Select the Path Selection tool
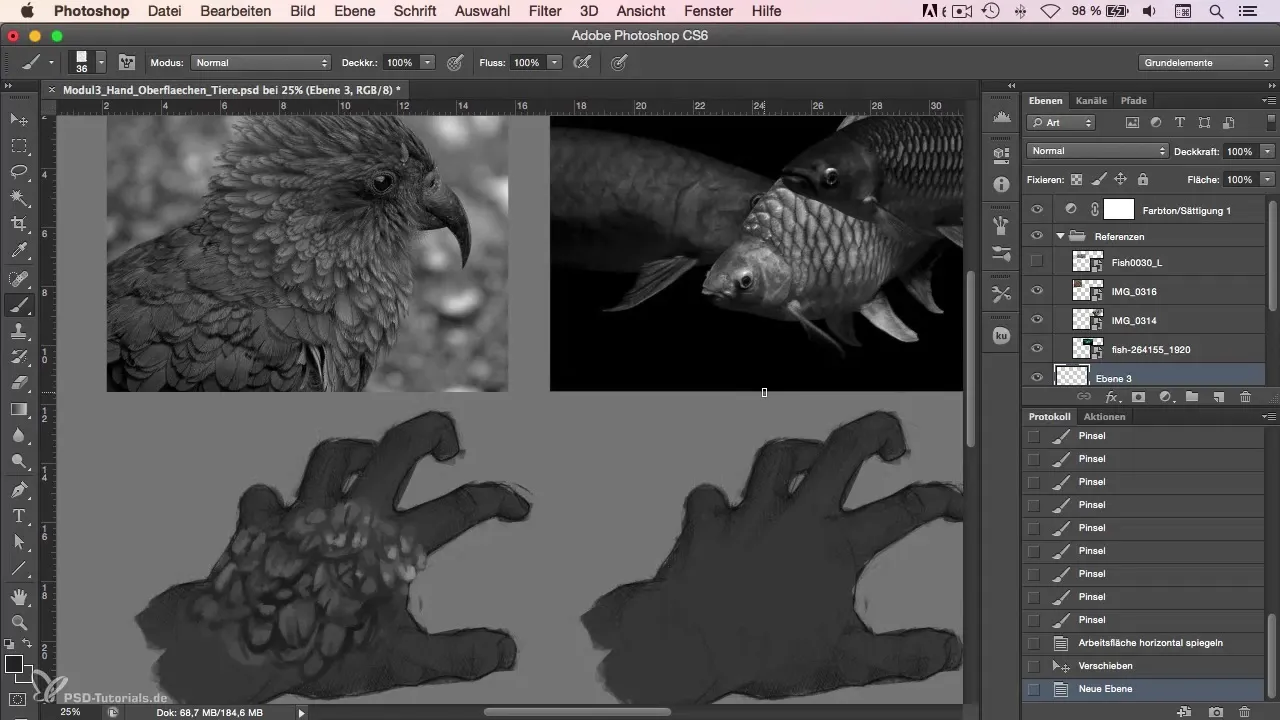 click(19, 543)
